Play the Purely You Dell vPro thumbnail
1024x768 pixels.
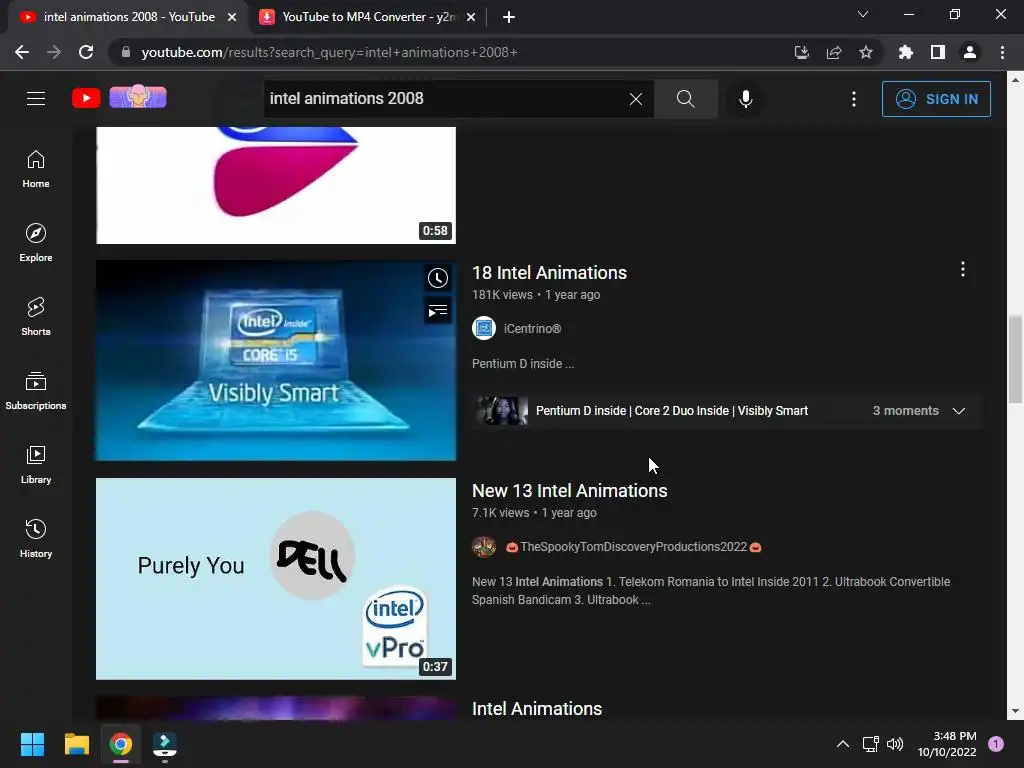(276, 579)
